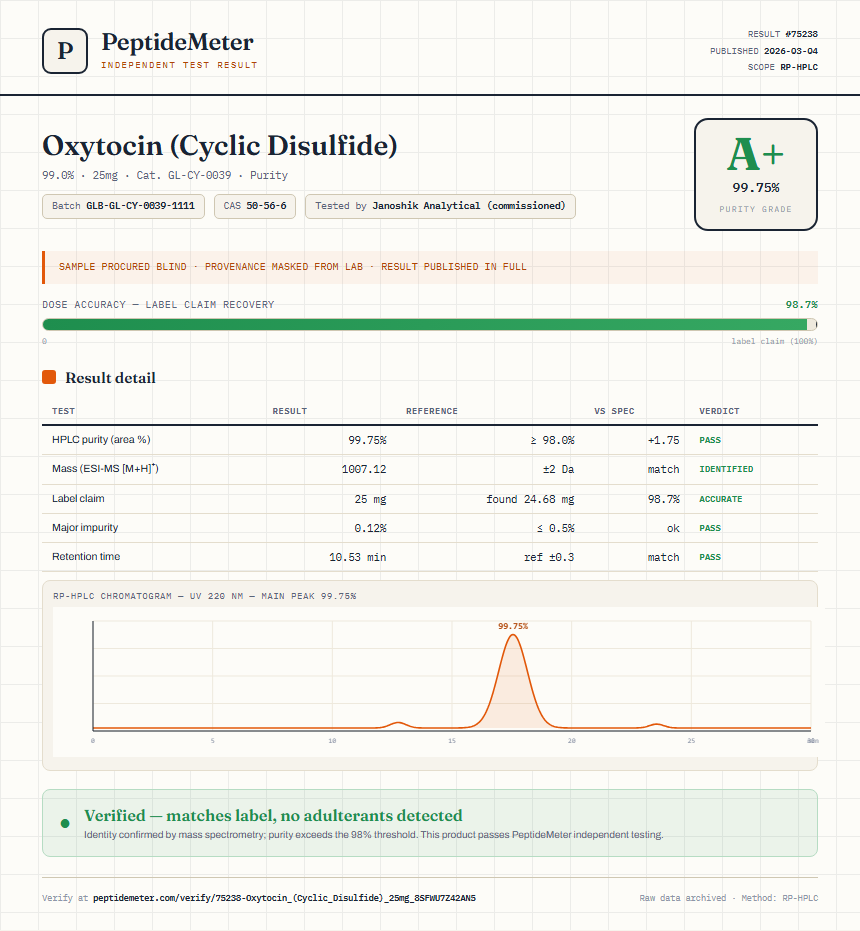This screenshot has width=860, height=931.
Task: Click the REFERENCE column header
Action: click(432, 411)
